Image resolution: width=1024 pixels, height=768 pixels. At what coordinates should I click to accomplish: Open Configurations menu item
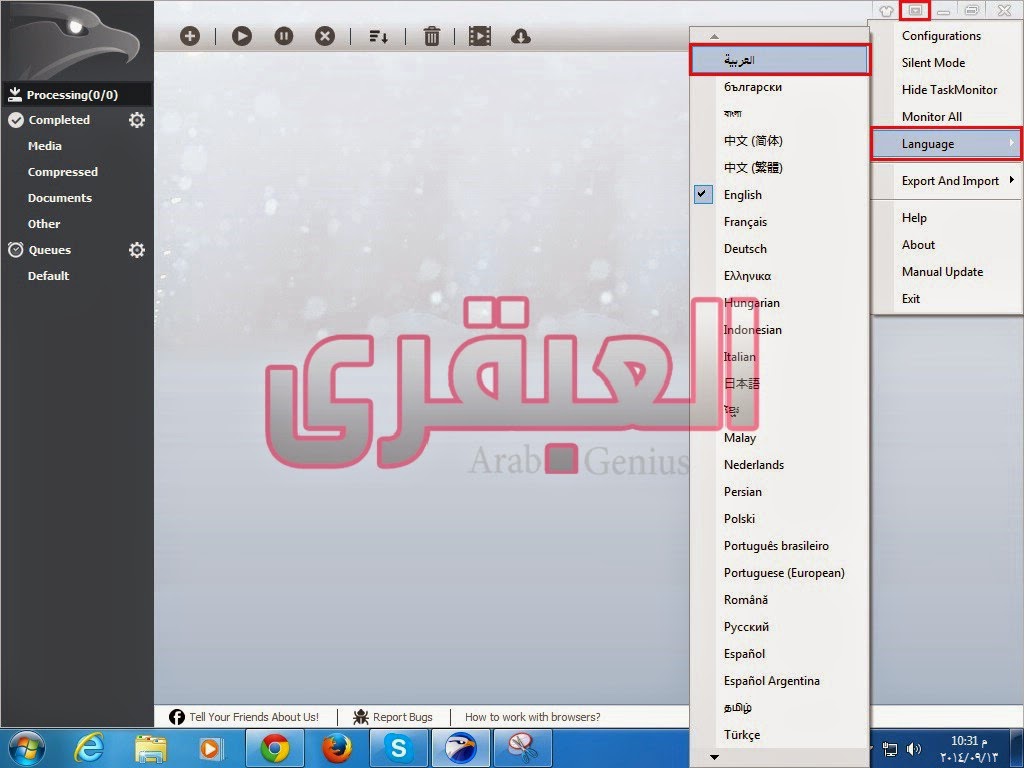click(946, 36)
